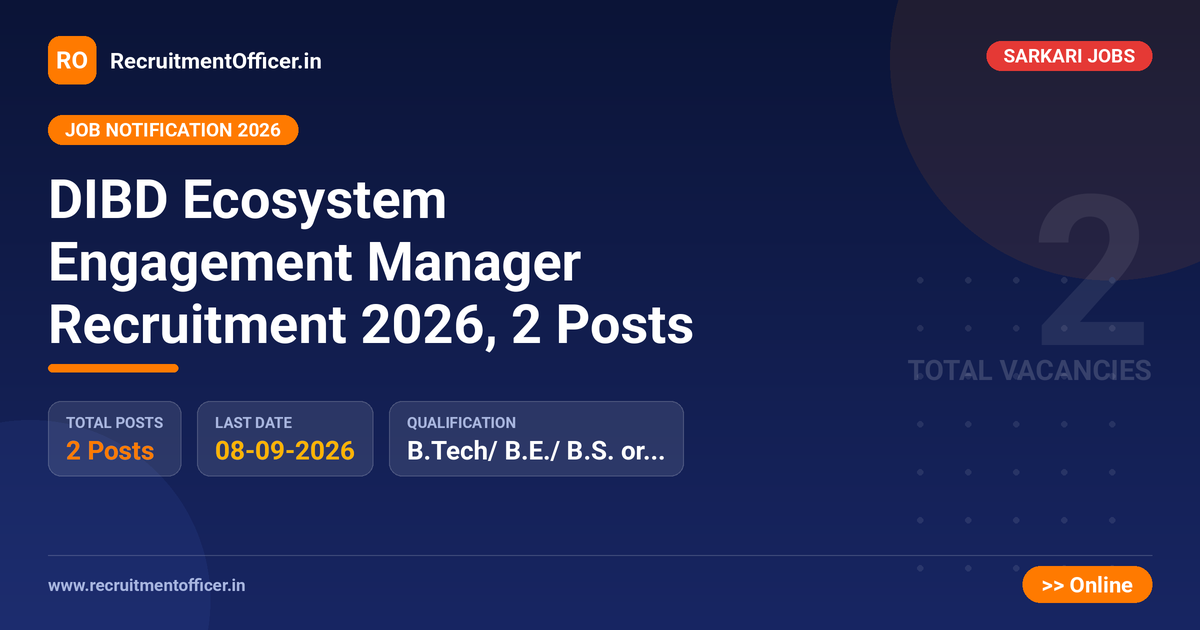The image size is (1200, 630).
Task: Click the orange RO logo icon
Action: click(x=72, y=60)
